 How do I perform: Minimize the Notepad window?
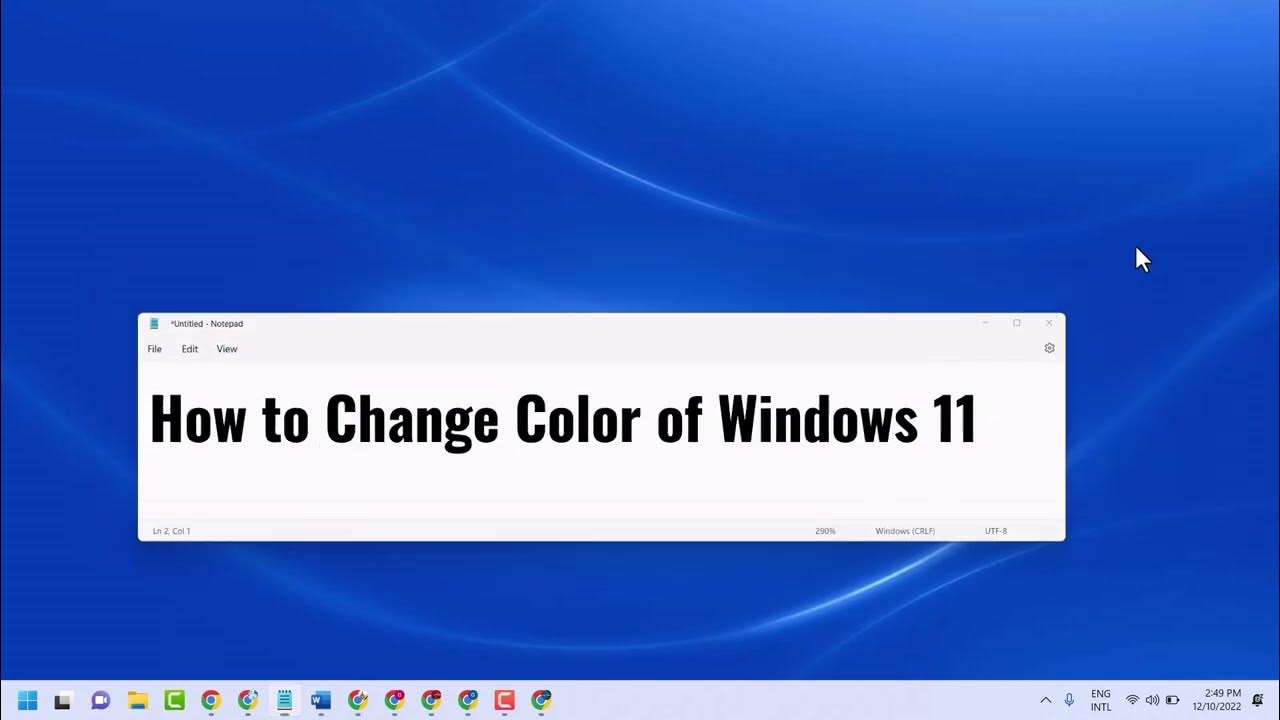985,323
